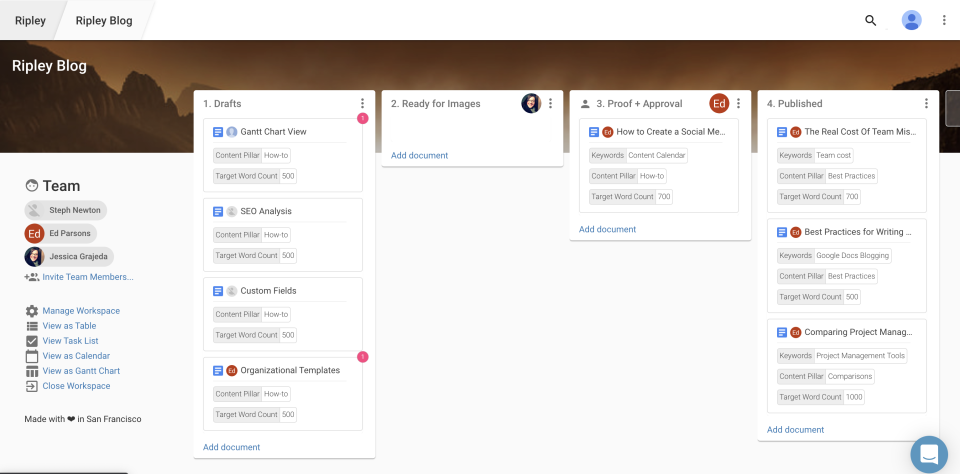The height and width of the screenshot is (474, 960).
Task: Select the Ripley Blog breadcrumb tab
Action: click(x=105, y=20)
